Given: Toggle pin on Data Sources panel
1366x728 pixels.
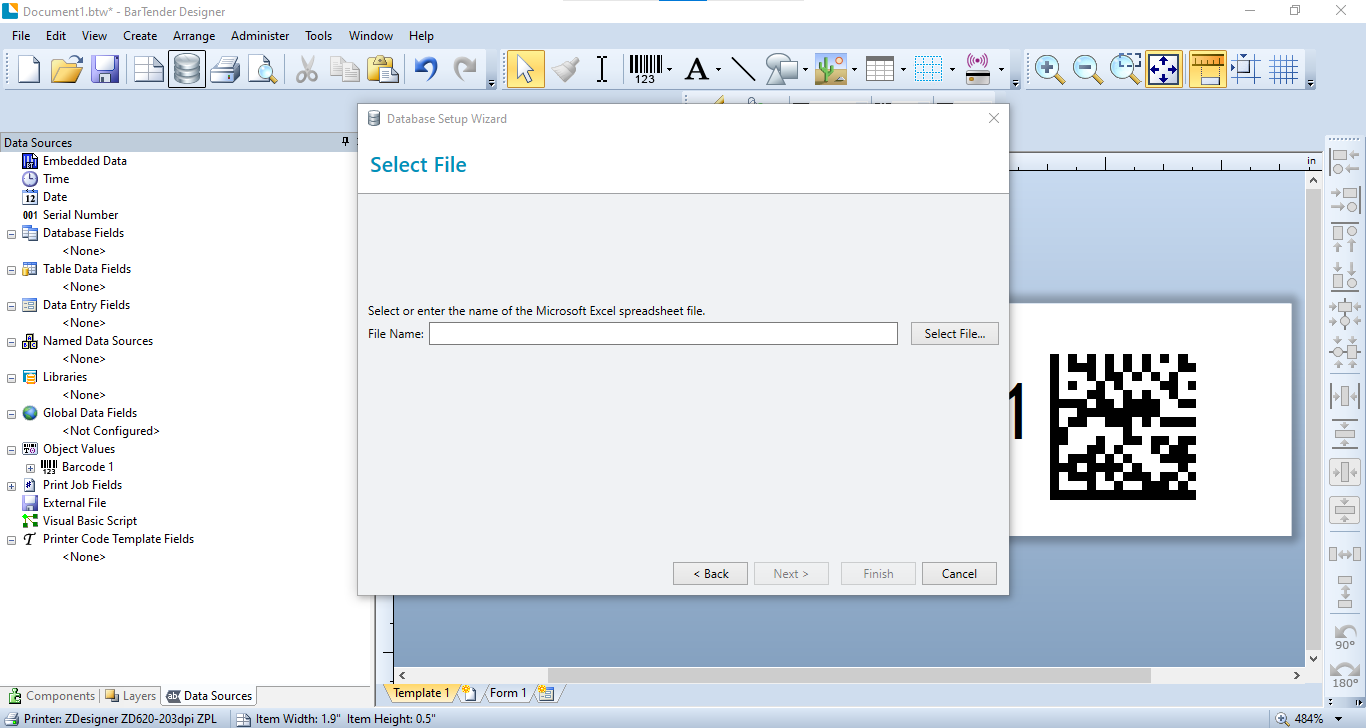Looking at the screenshot, I should (346, 142).
